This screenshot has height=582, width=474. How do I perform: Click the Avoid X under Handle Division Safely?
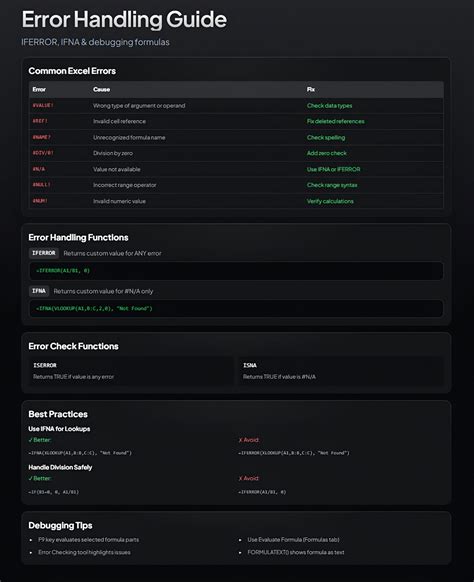249,478
